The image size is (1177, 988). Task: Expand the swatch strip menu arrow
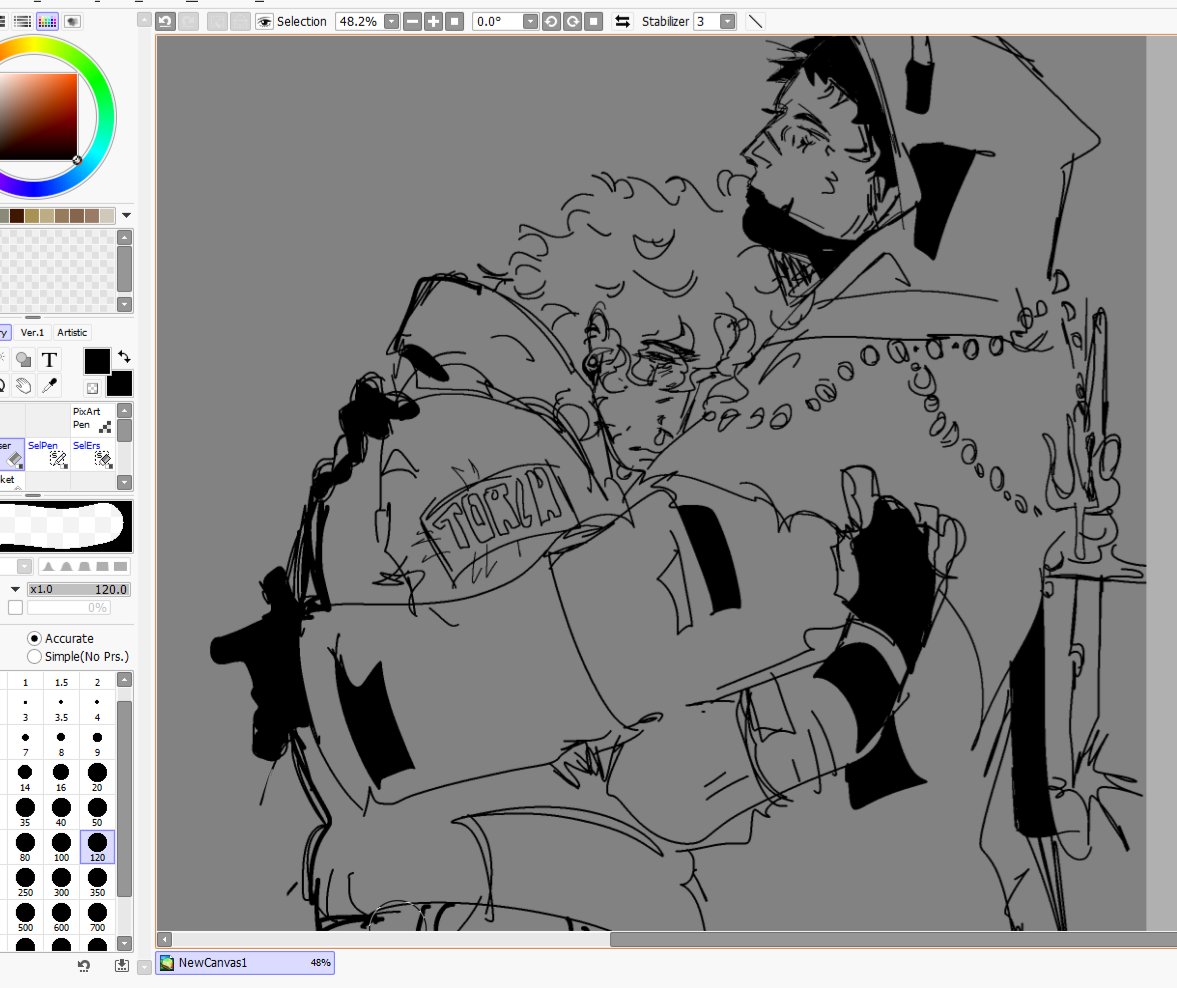tap(126, 215)
